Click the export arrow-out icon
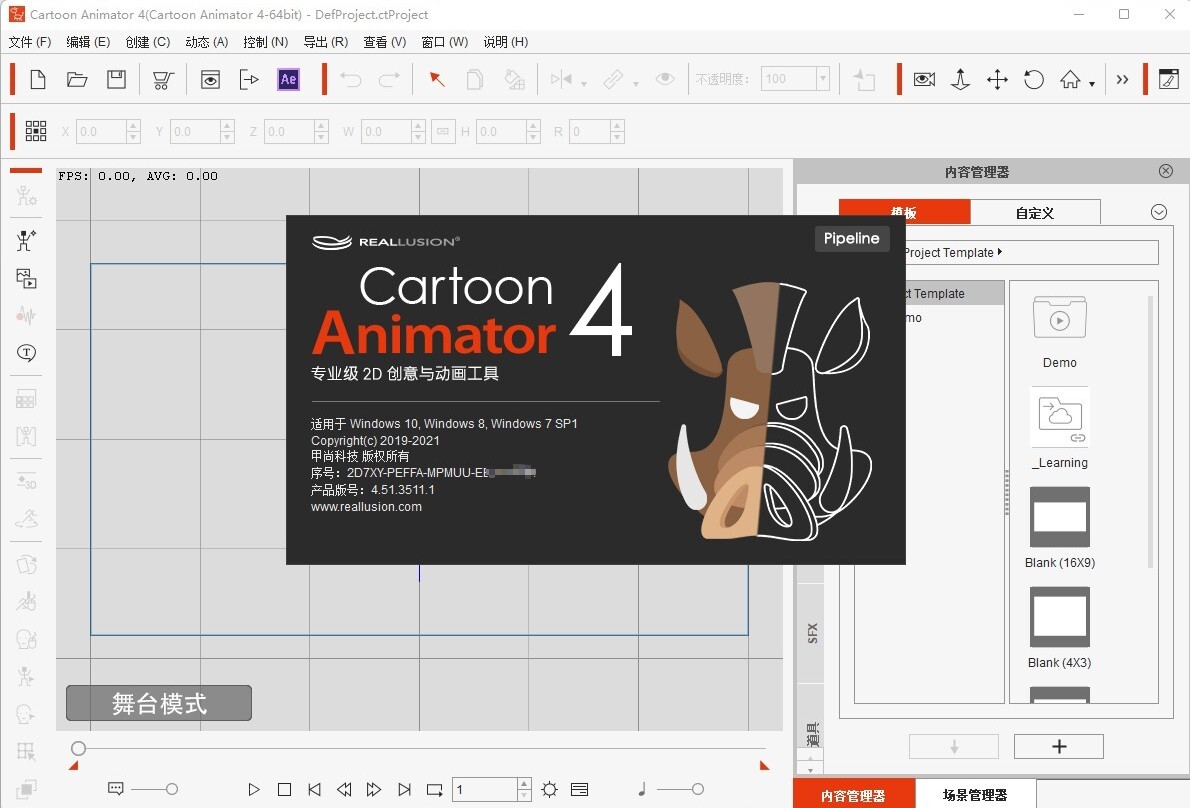 pos(249,79)
